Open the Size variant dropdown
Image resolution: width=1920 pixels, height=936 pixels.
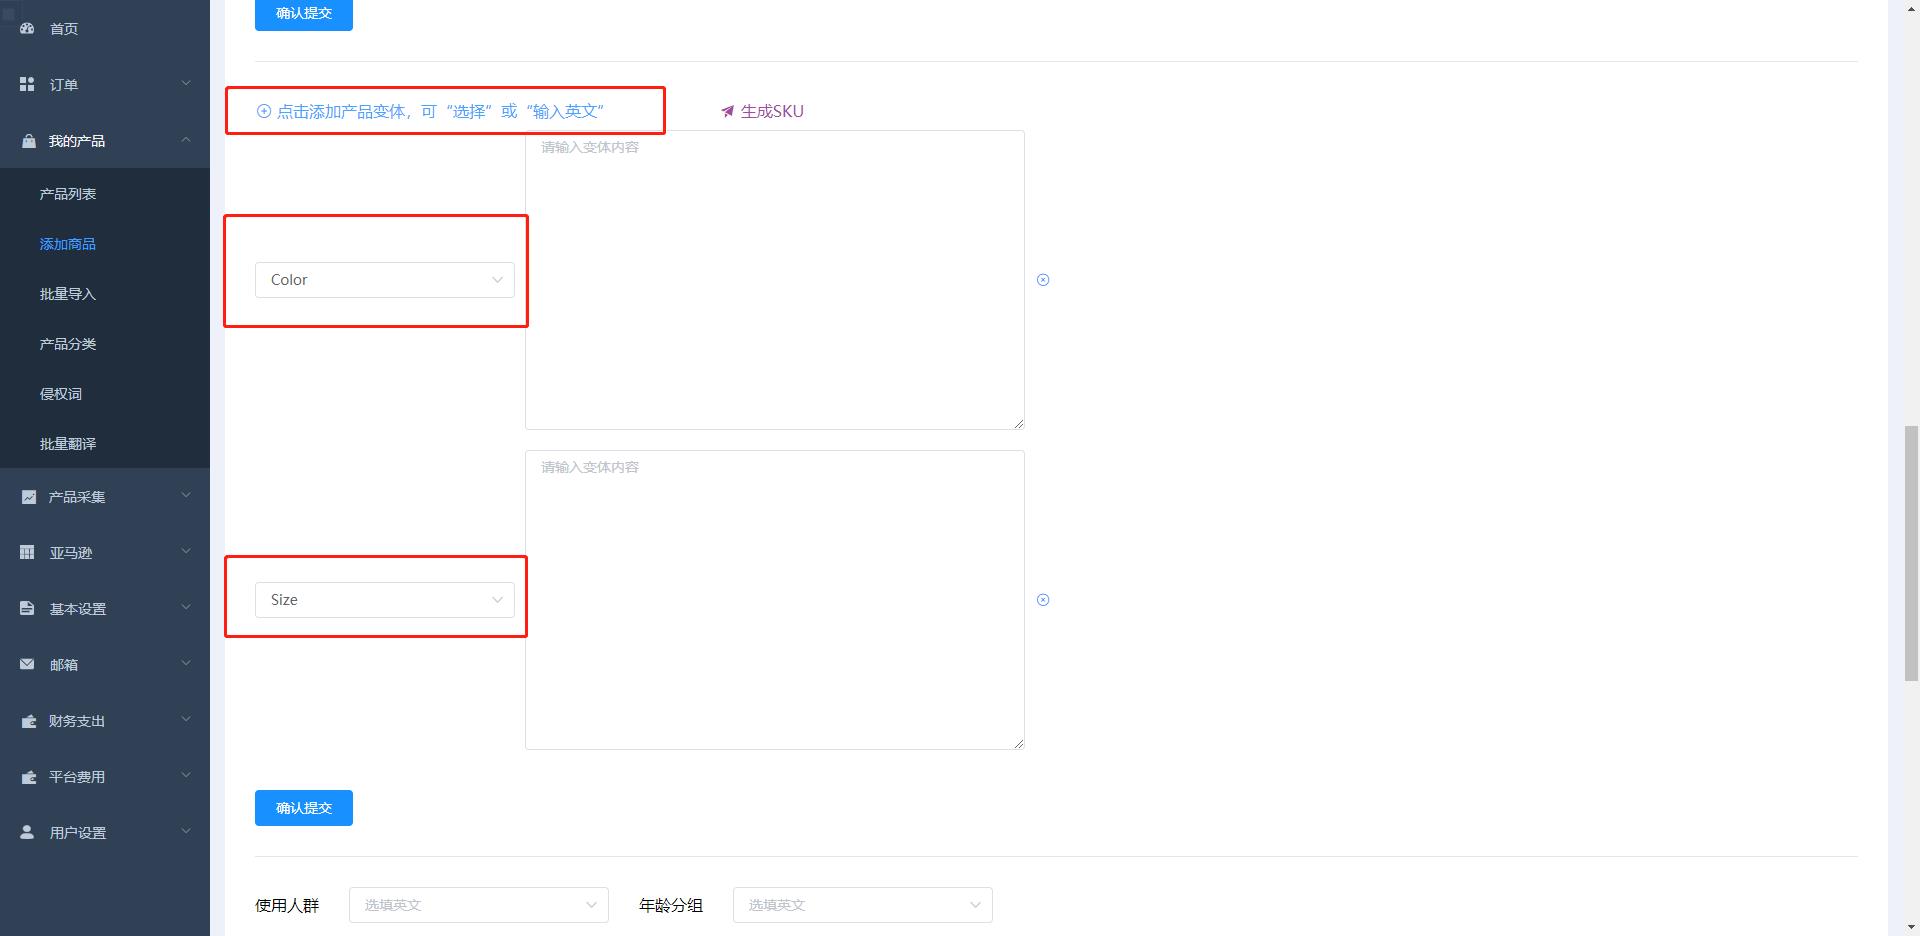pos(384,600)
